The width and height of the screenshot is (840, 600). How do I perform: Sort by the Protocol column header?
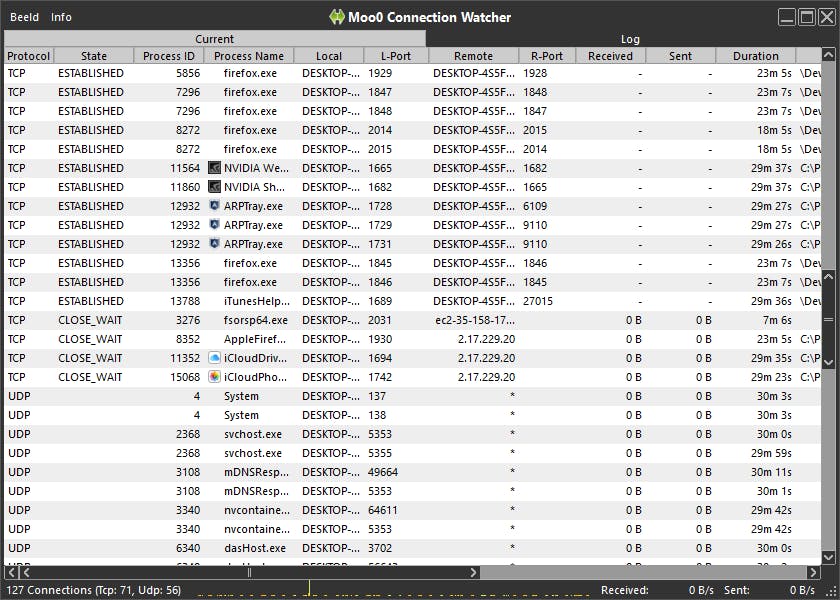[29, 56]
